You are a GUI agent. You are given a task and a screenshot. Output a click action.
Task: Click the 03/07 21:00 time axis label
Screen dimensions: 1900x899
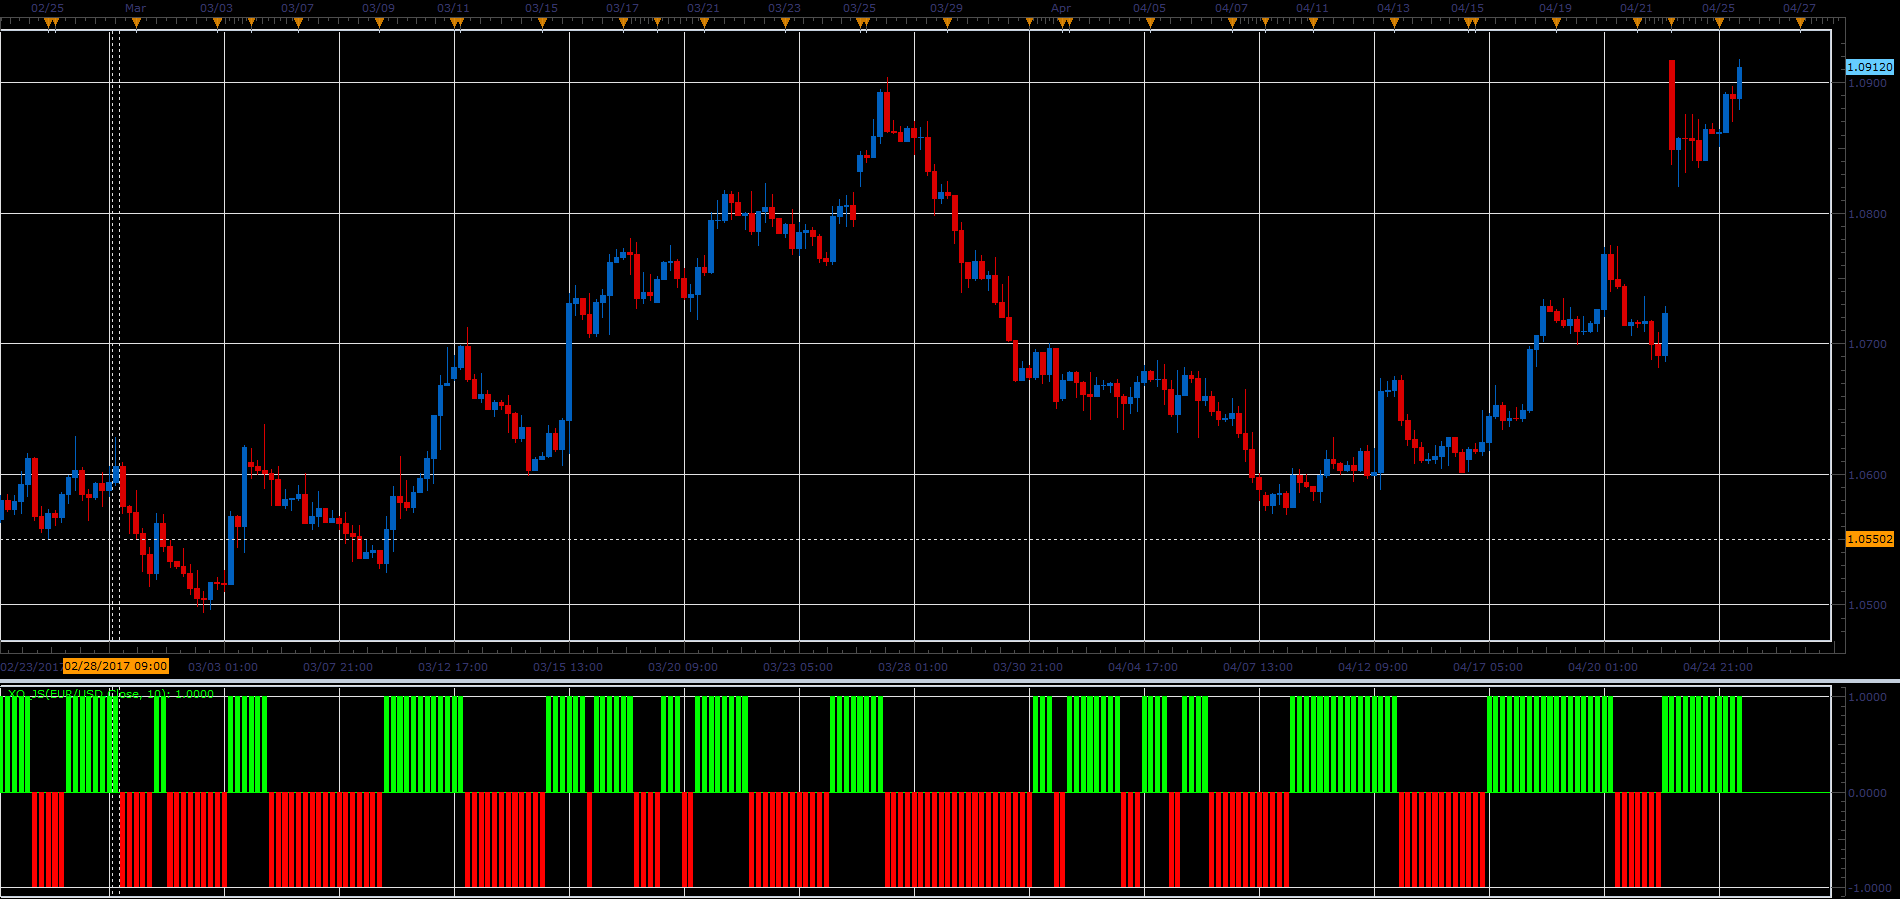tap(338, 667)
